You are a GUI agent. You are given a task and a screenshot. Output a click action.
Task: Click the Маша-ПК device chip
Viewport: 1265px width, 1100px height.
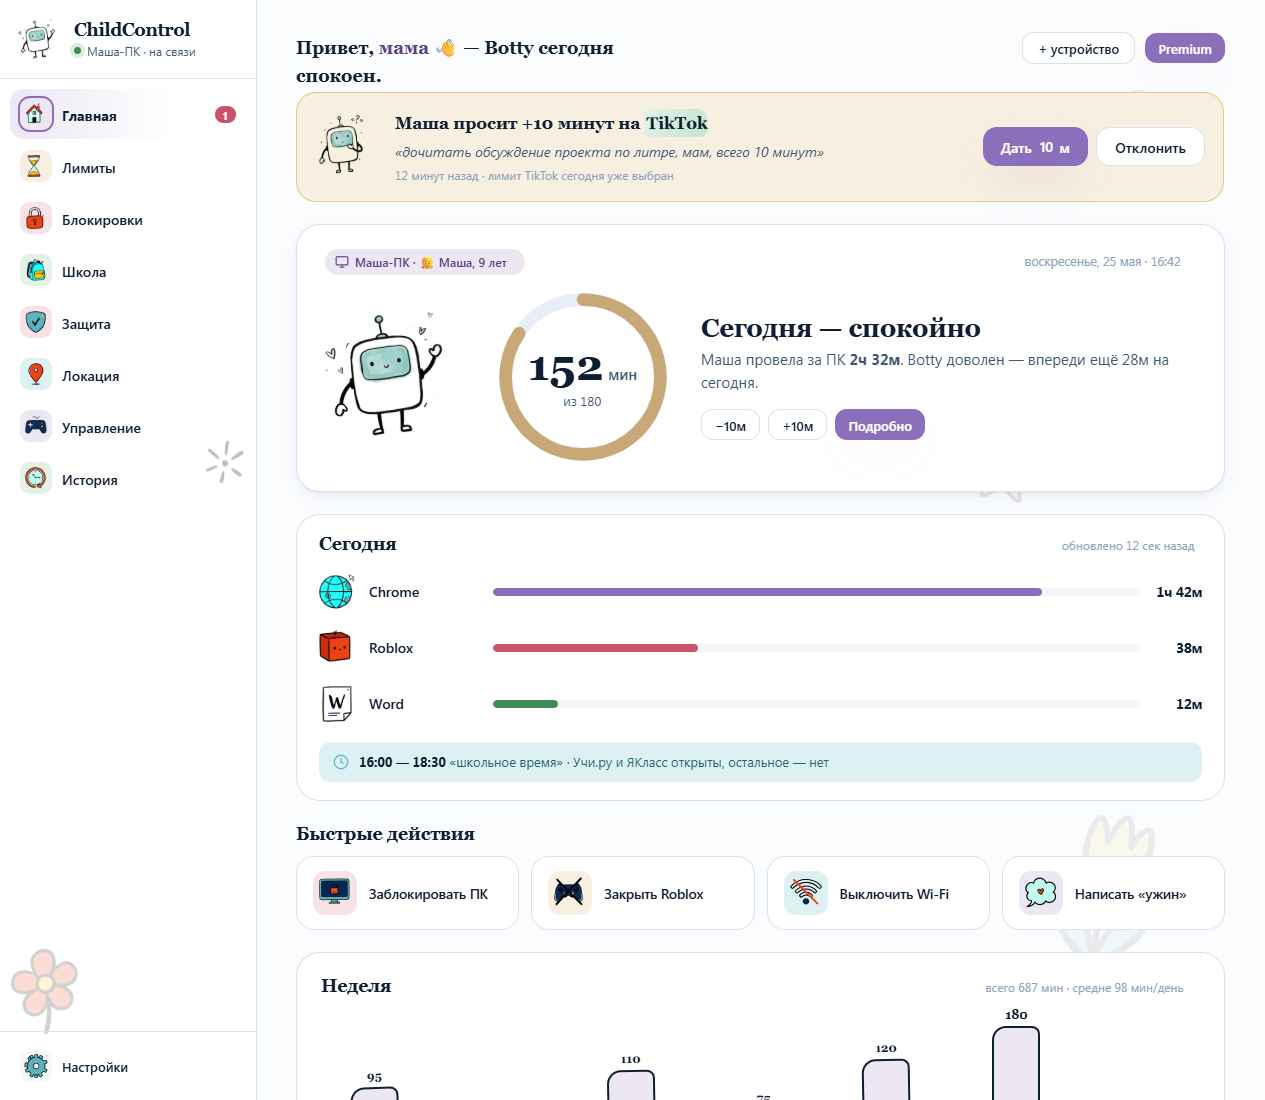pos(424,262)
